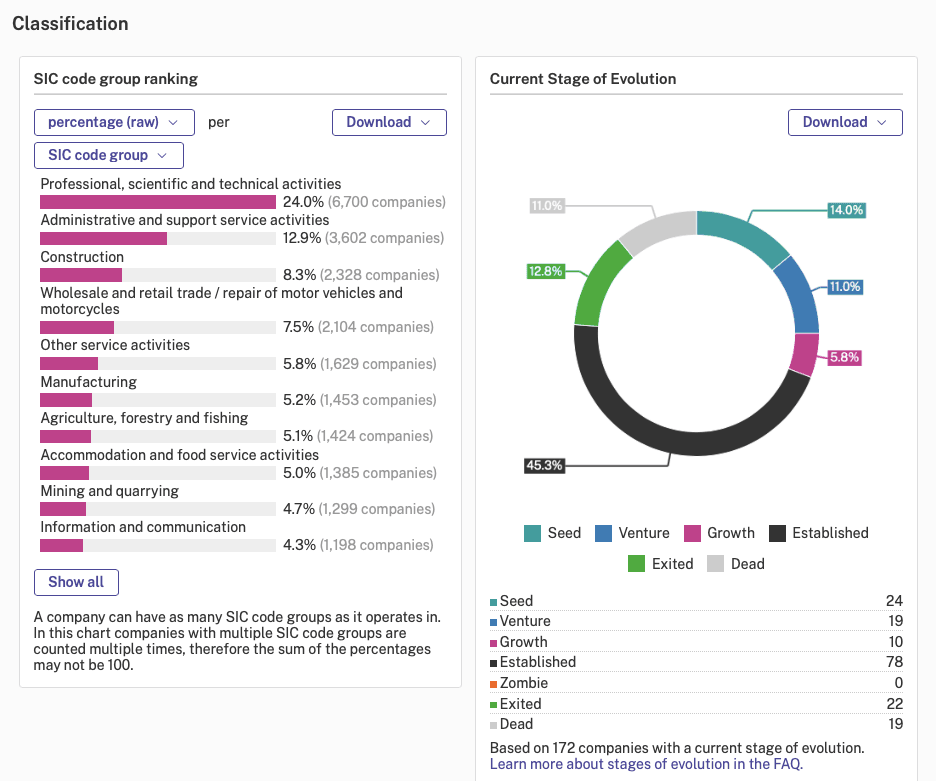This screenshot has width=936, height=781.
Task: Click the Agriculture, forestry and fishing bar
Action: pyautogui.click(x=158, y=436)
